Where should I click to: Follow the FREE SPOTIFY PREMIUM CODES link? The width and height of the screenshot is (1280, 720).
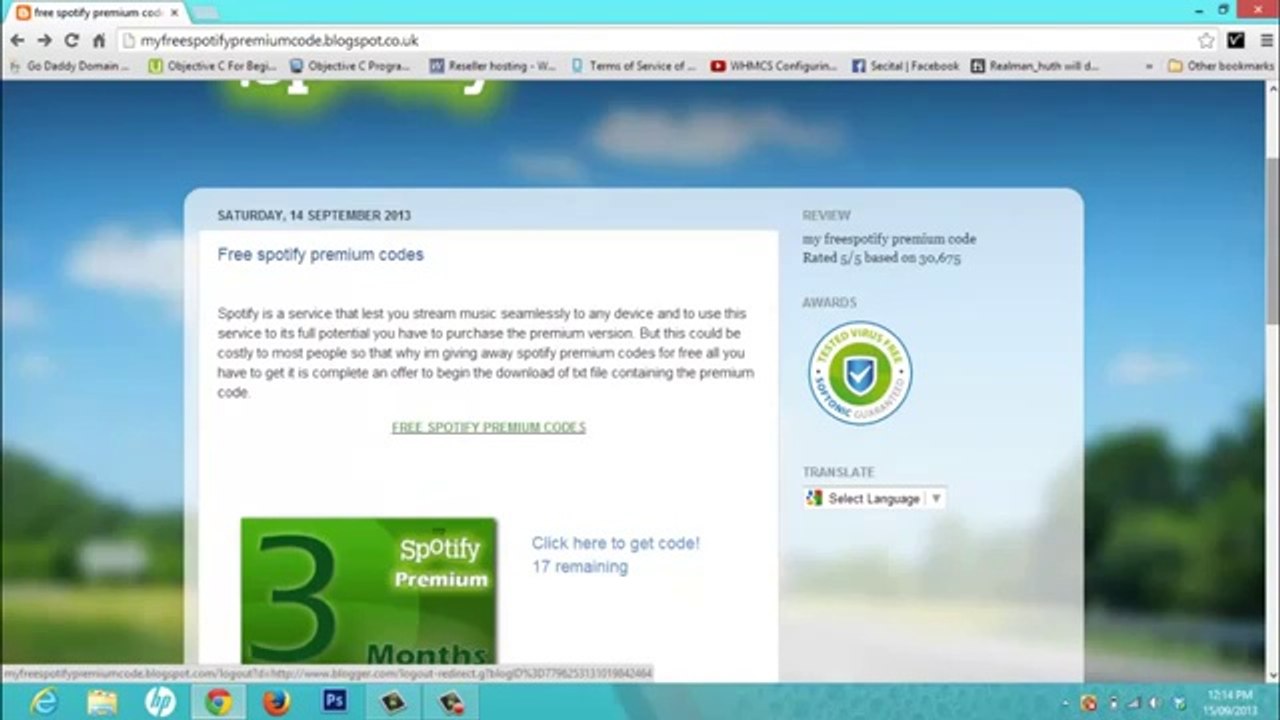pos(488,427)
